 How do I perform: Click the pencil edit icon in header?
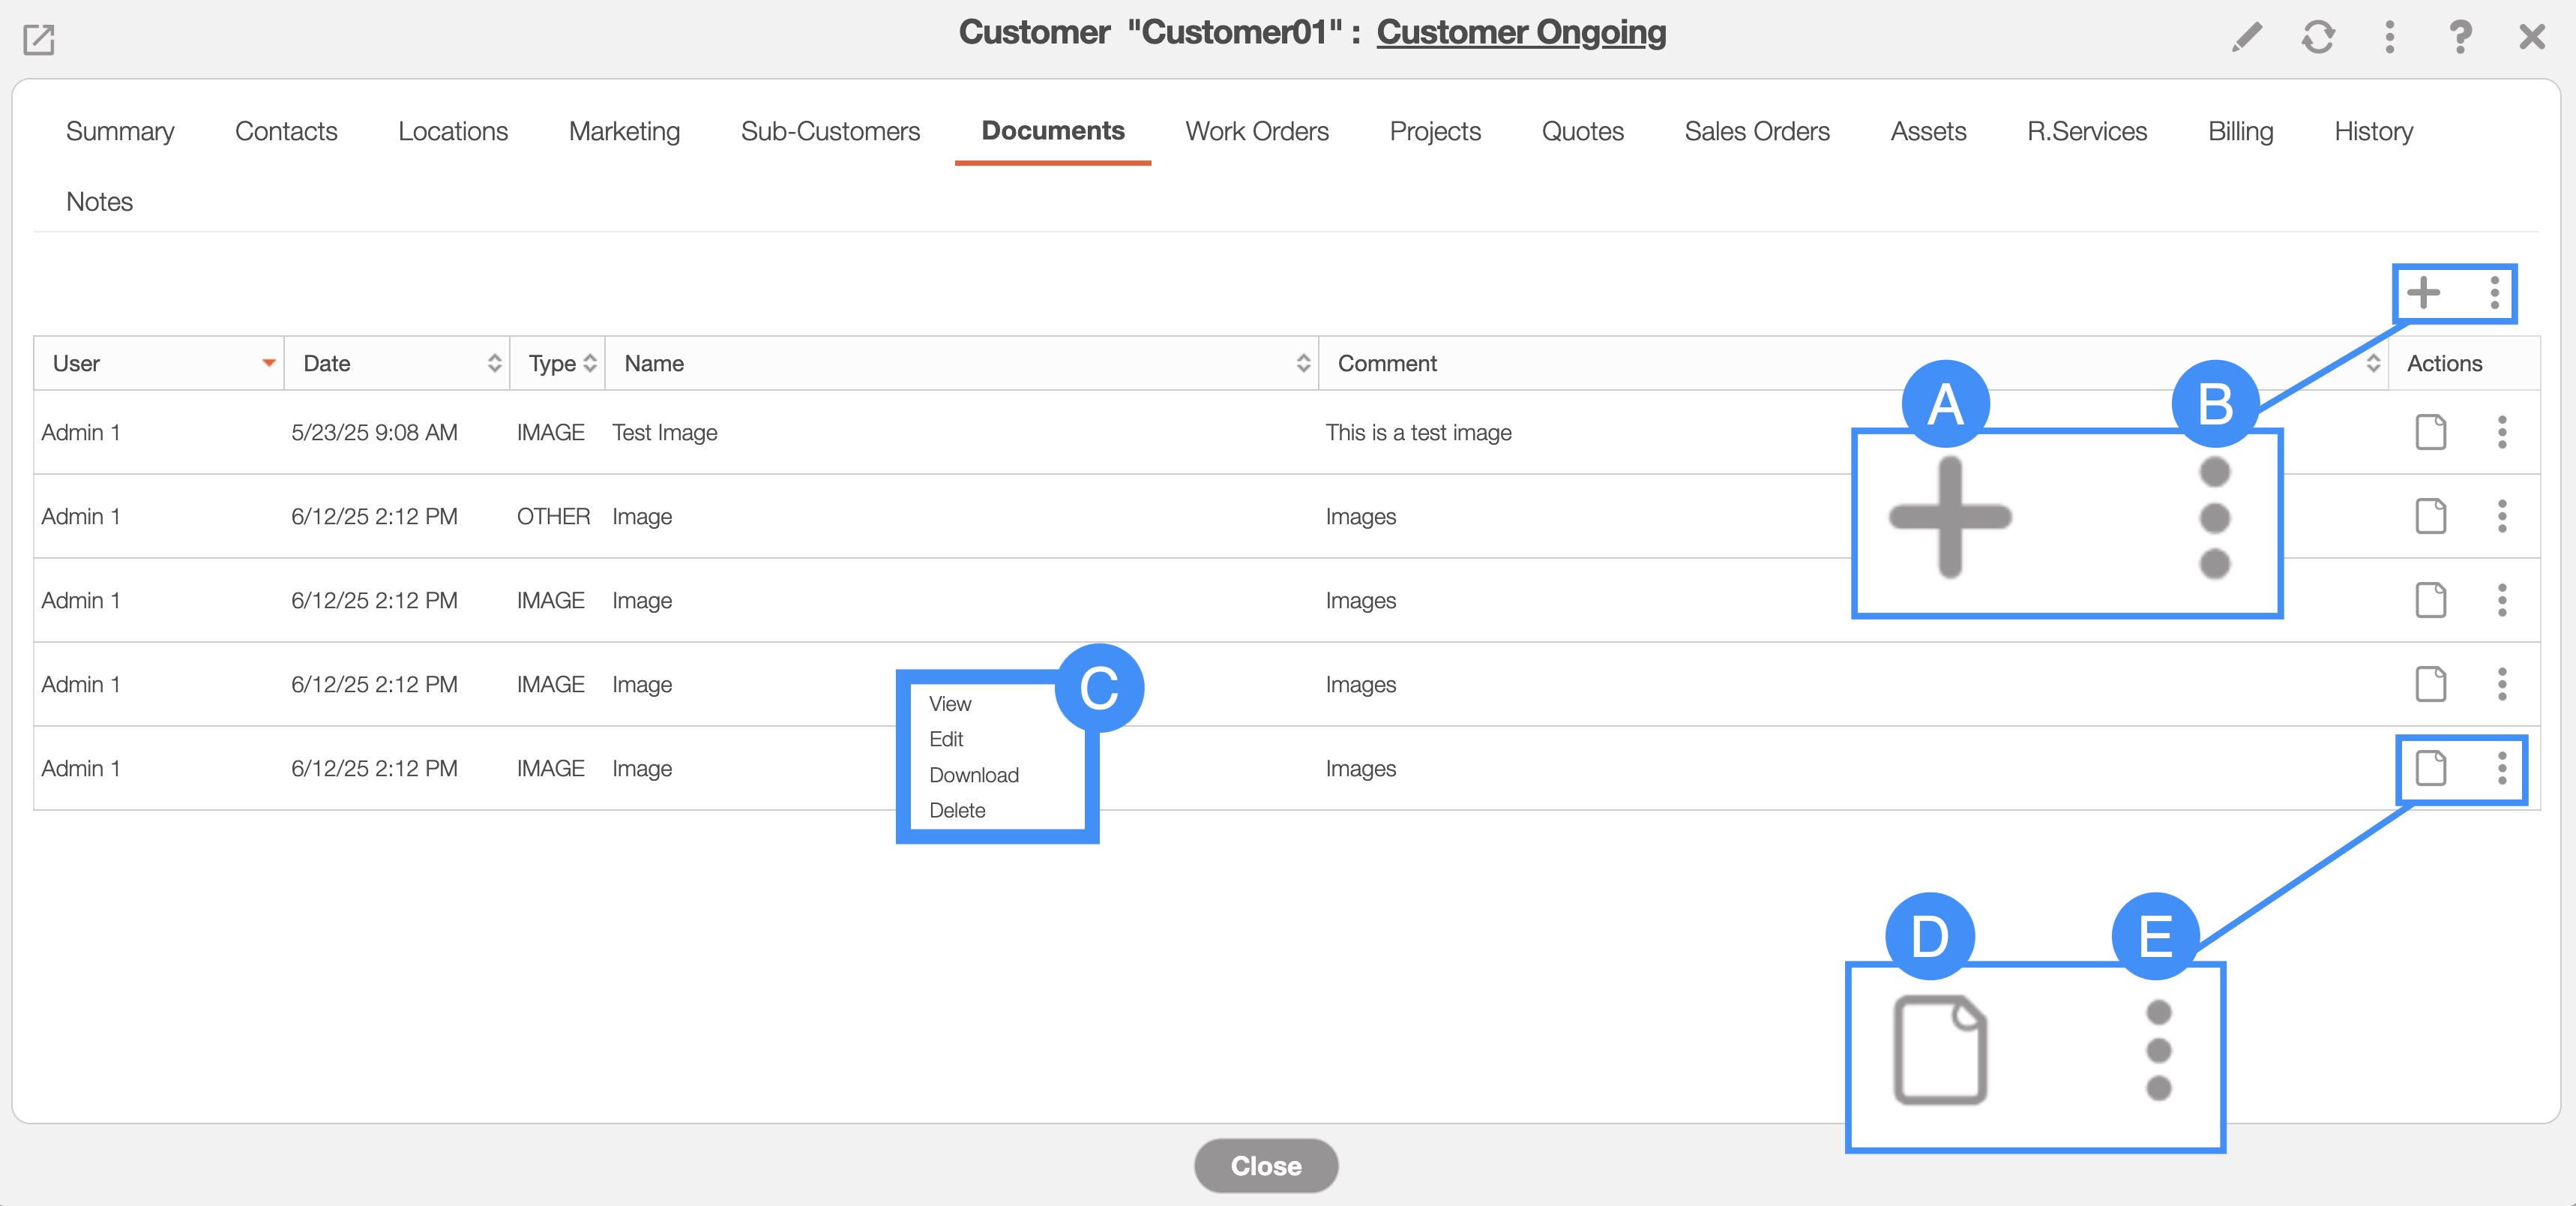(2246, 38)
